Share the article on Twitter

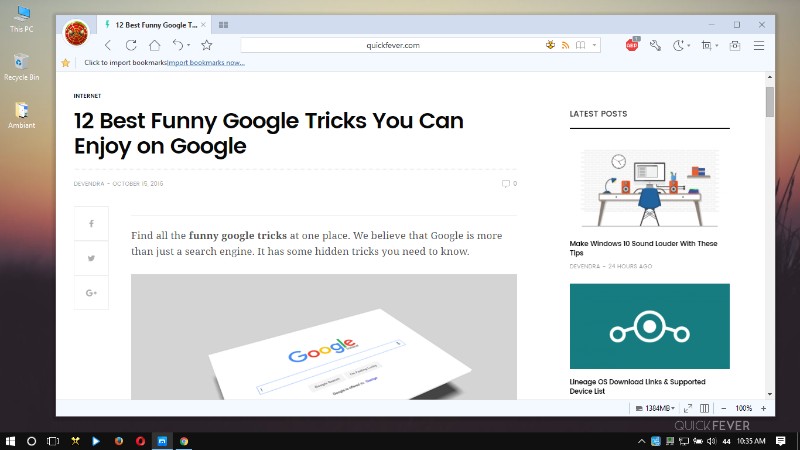point(91,258)
